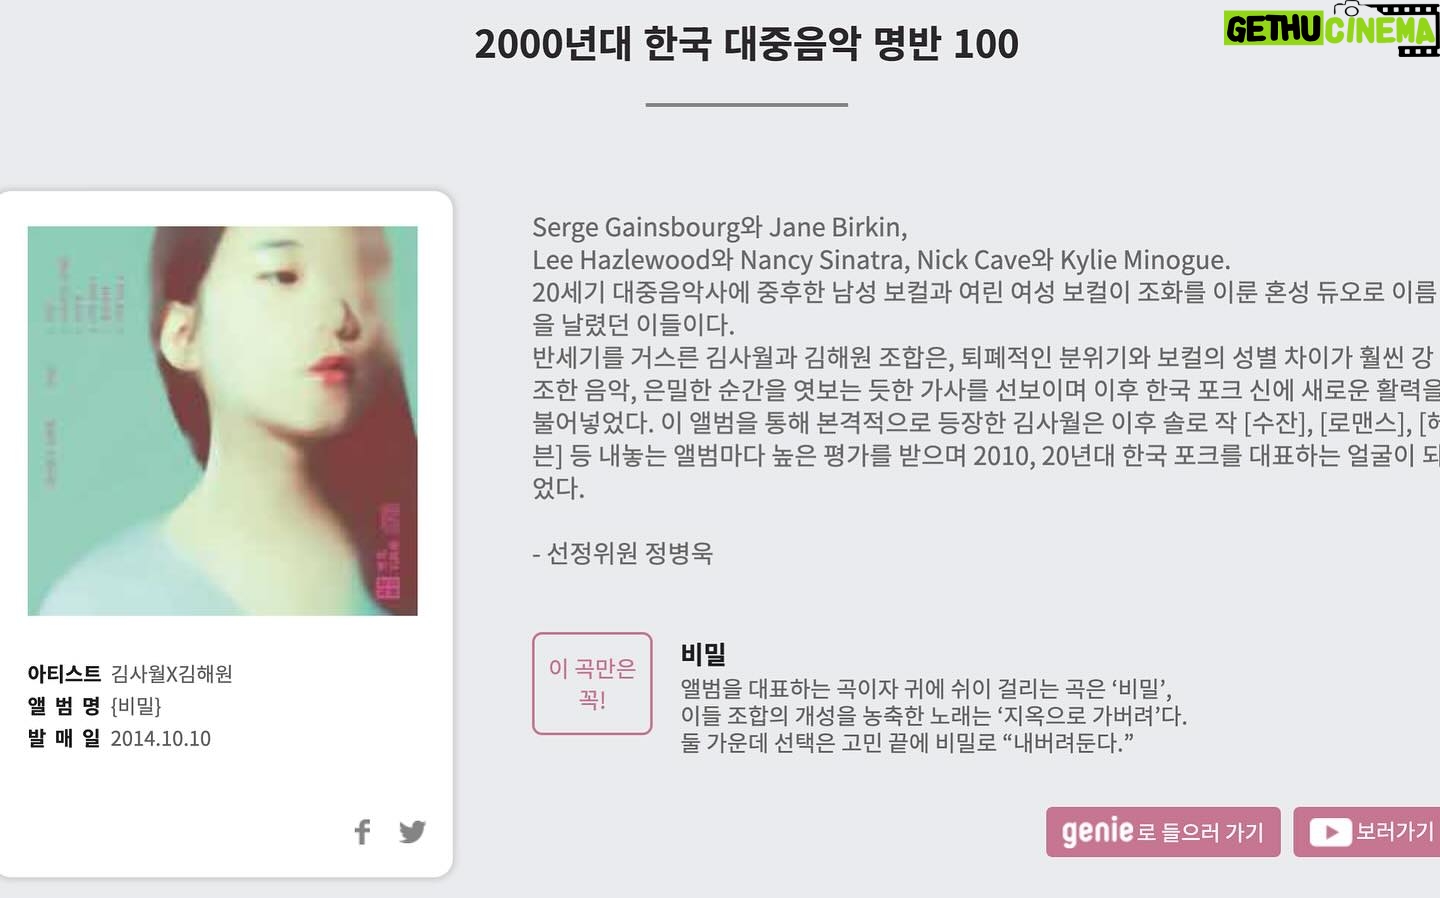This screenshot has width=1440, height=898.
Task: Click the release date 2014.10.10
Action: (160, 739)
